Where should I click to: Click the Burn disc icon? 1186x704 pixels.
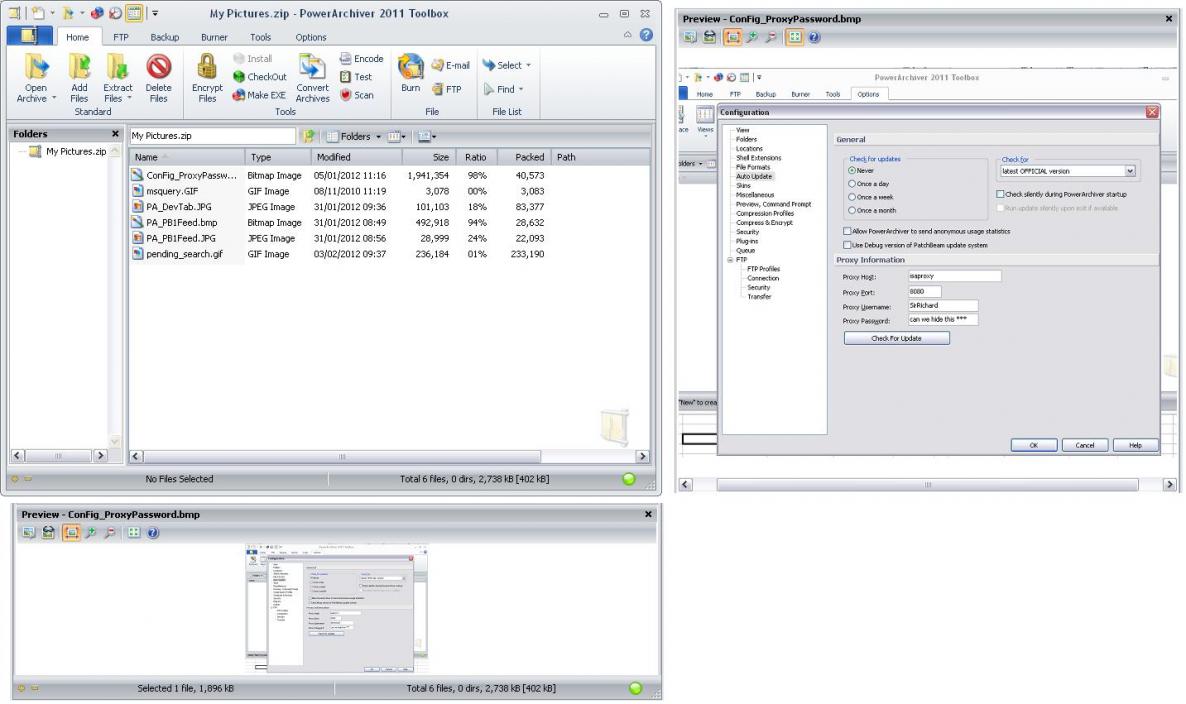(x=411, y=67)
